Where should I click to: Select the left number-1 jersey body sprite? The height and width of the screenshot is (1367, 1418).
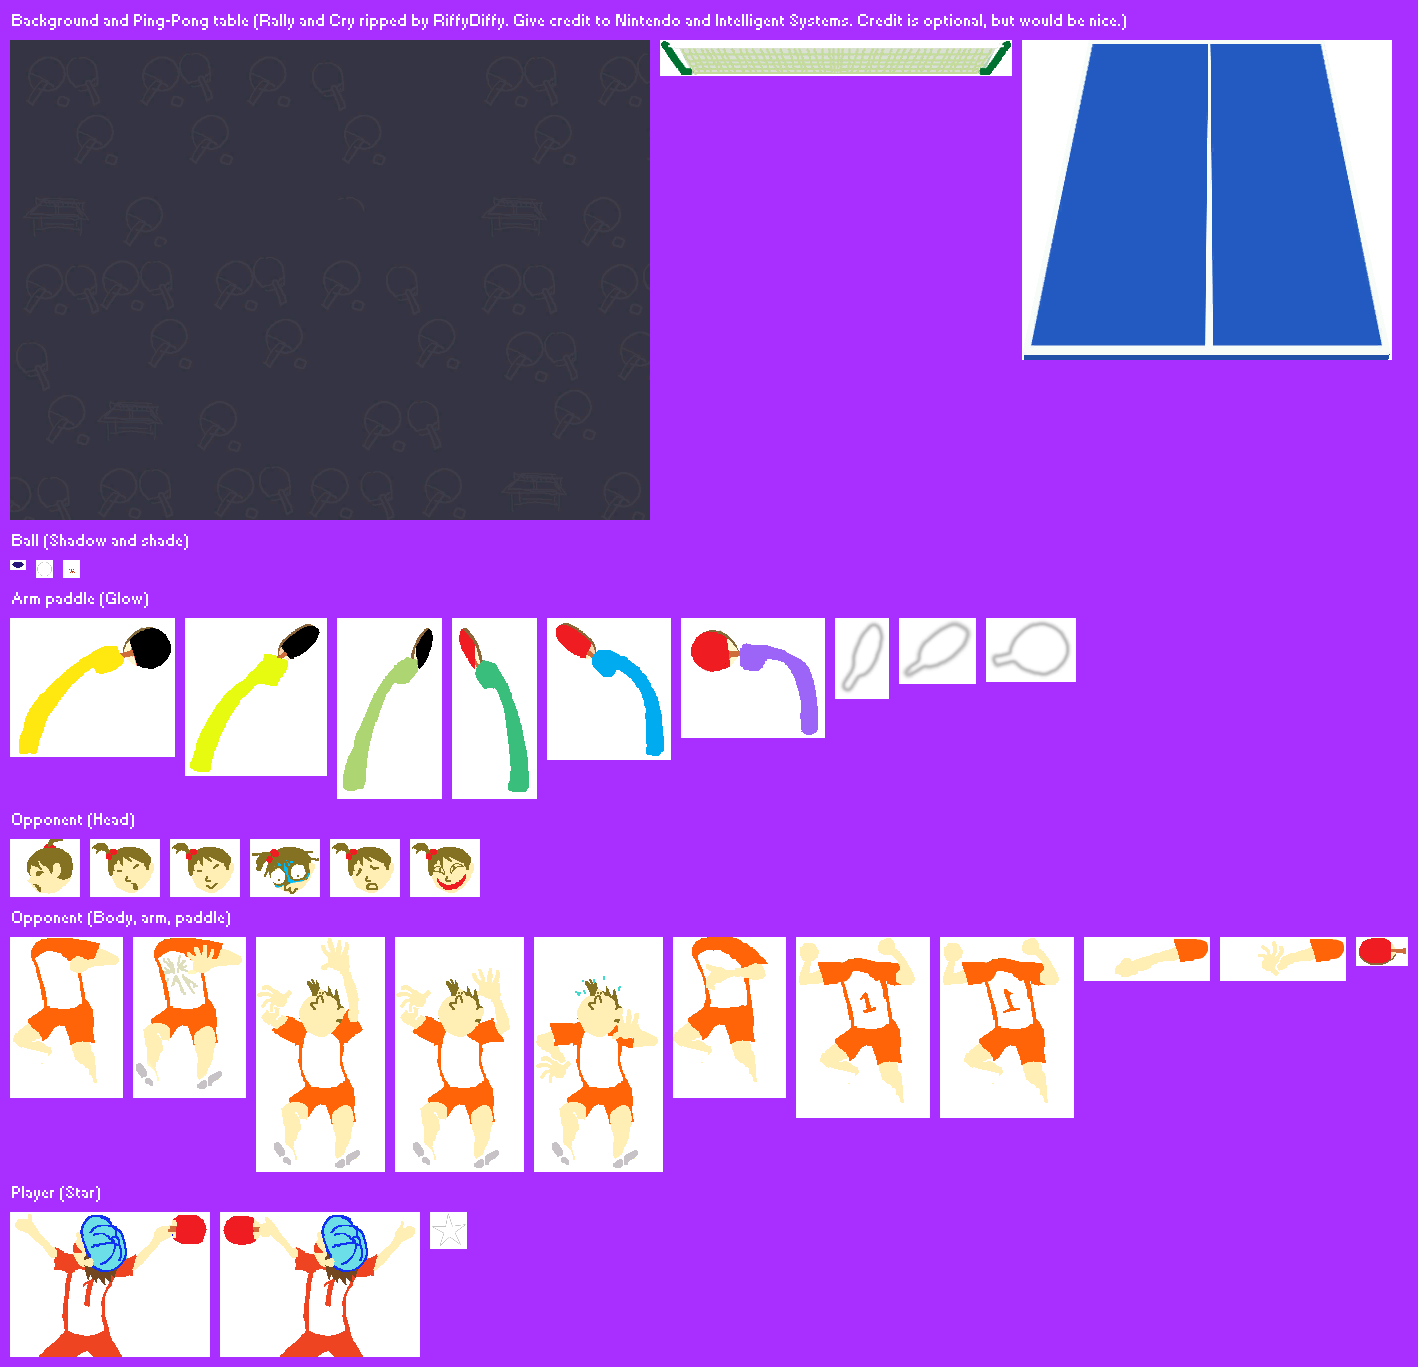click(x=863, y=1027)
